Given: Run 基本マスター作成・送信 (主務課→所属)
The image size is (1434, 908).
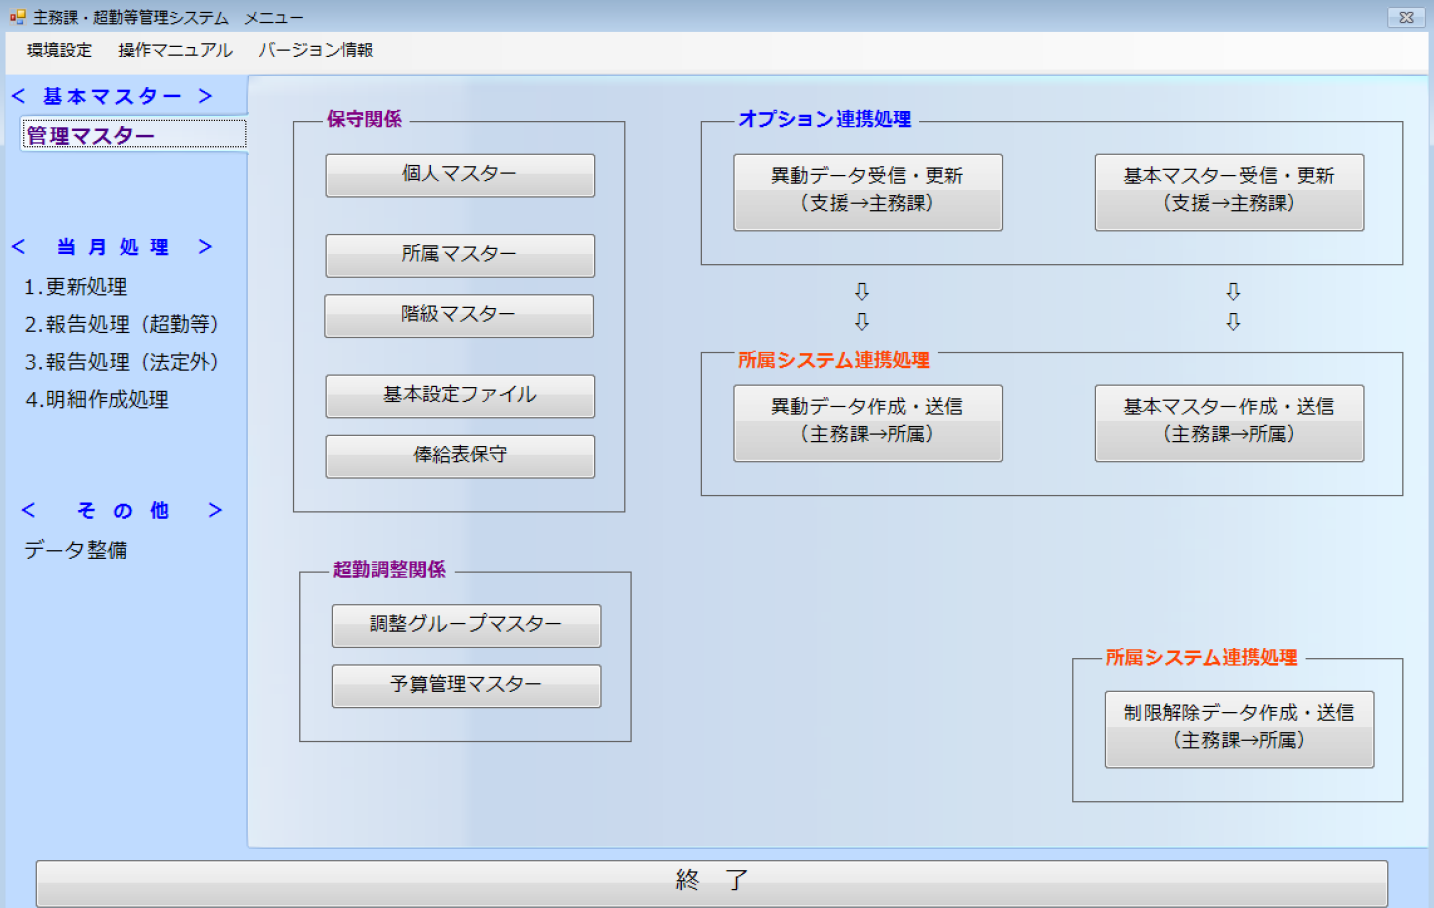Looking at the screenshot, I should tap(1229, 423).
